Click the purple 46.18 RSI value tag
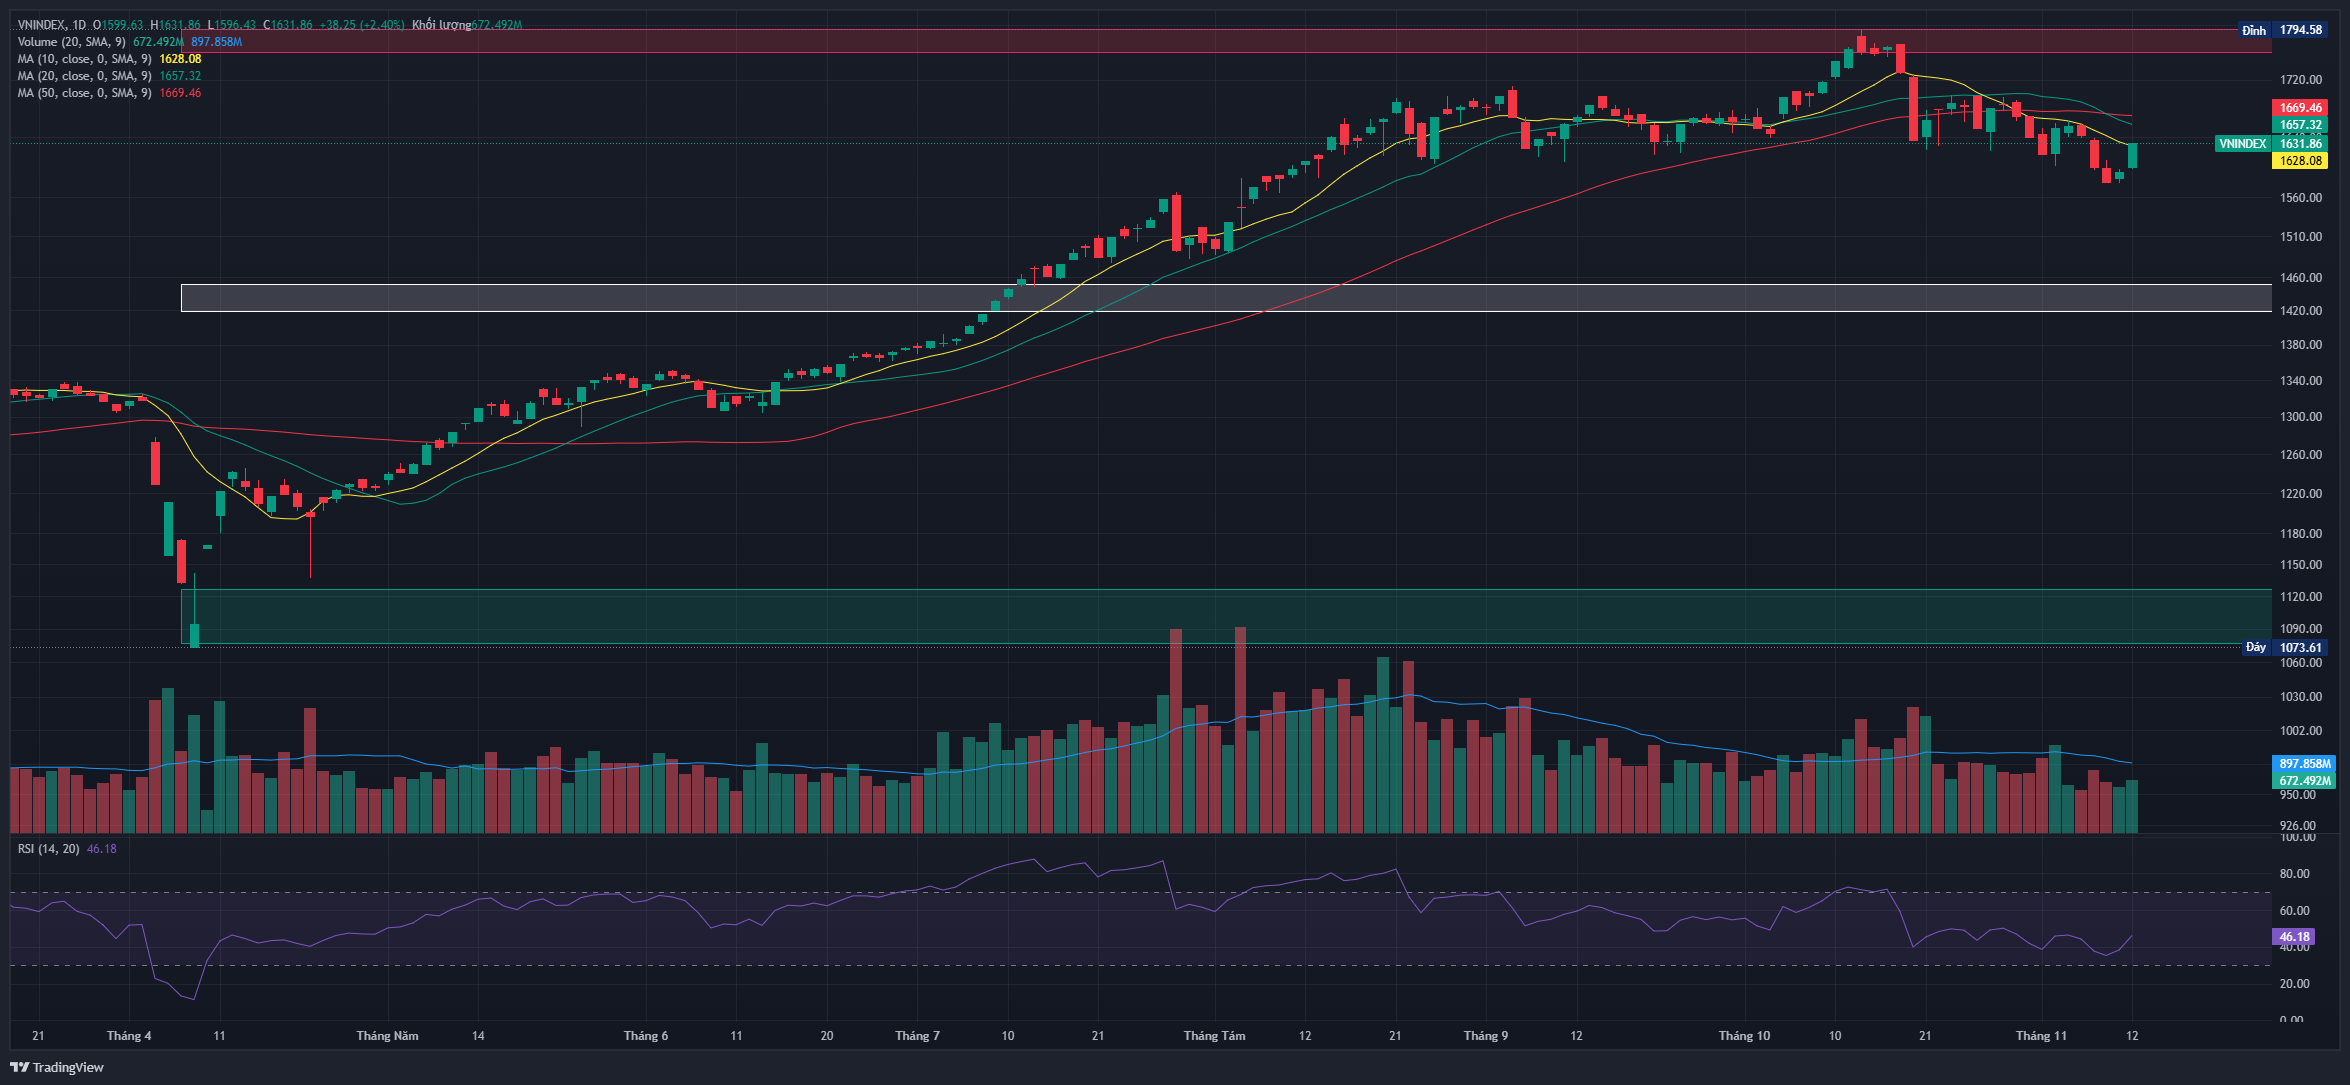 point(2294,937)
